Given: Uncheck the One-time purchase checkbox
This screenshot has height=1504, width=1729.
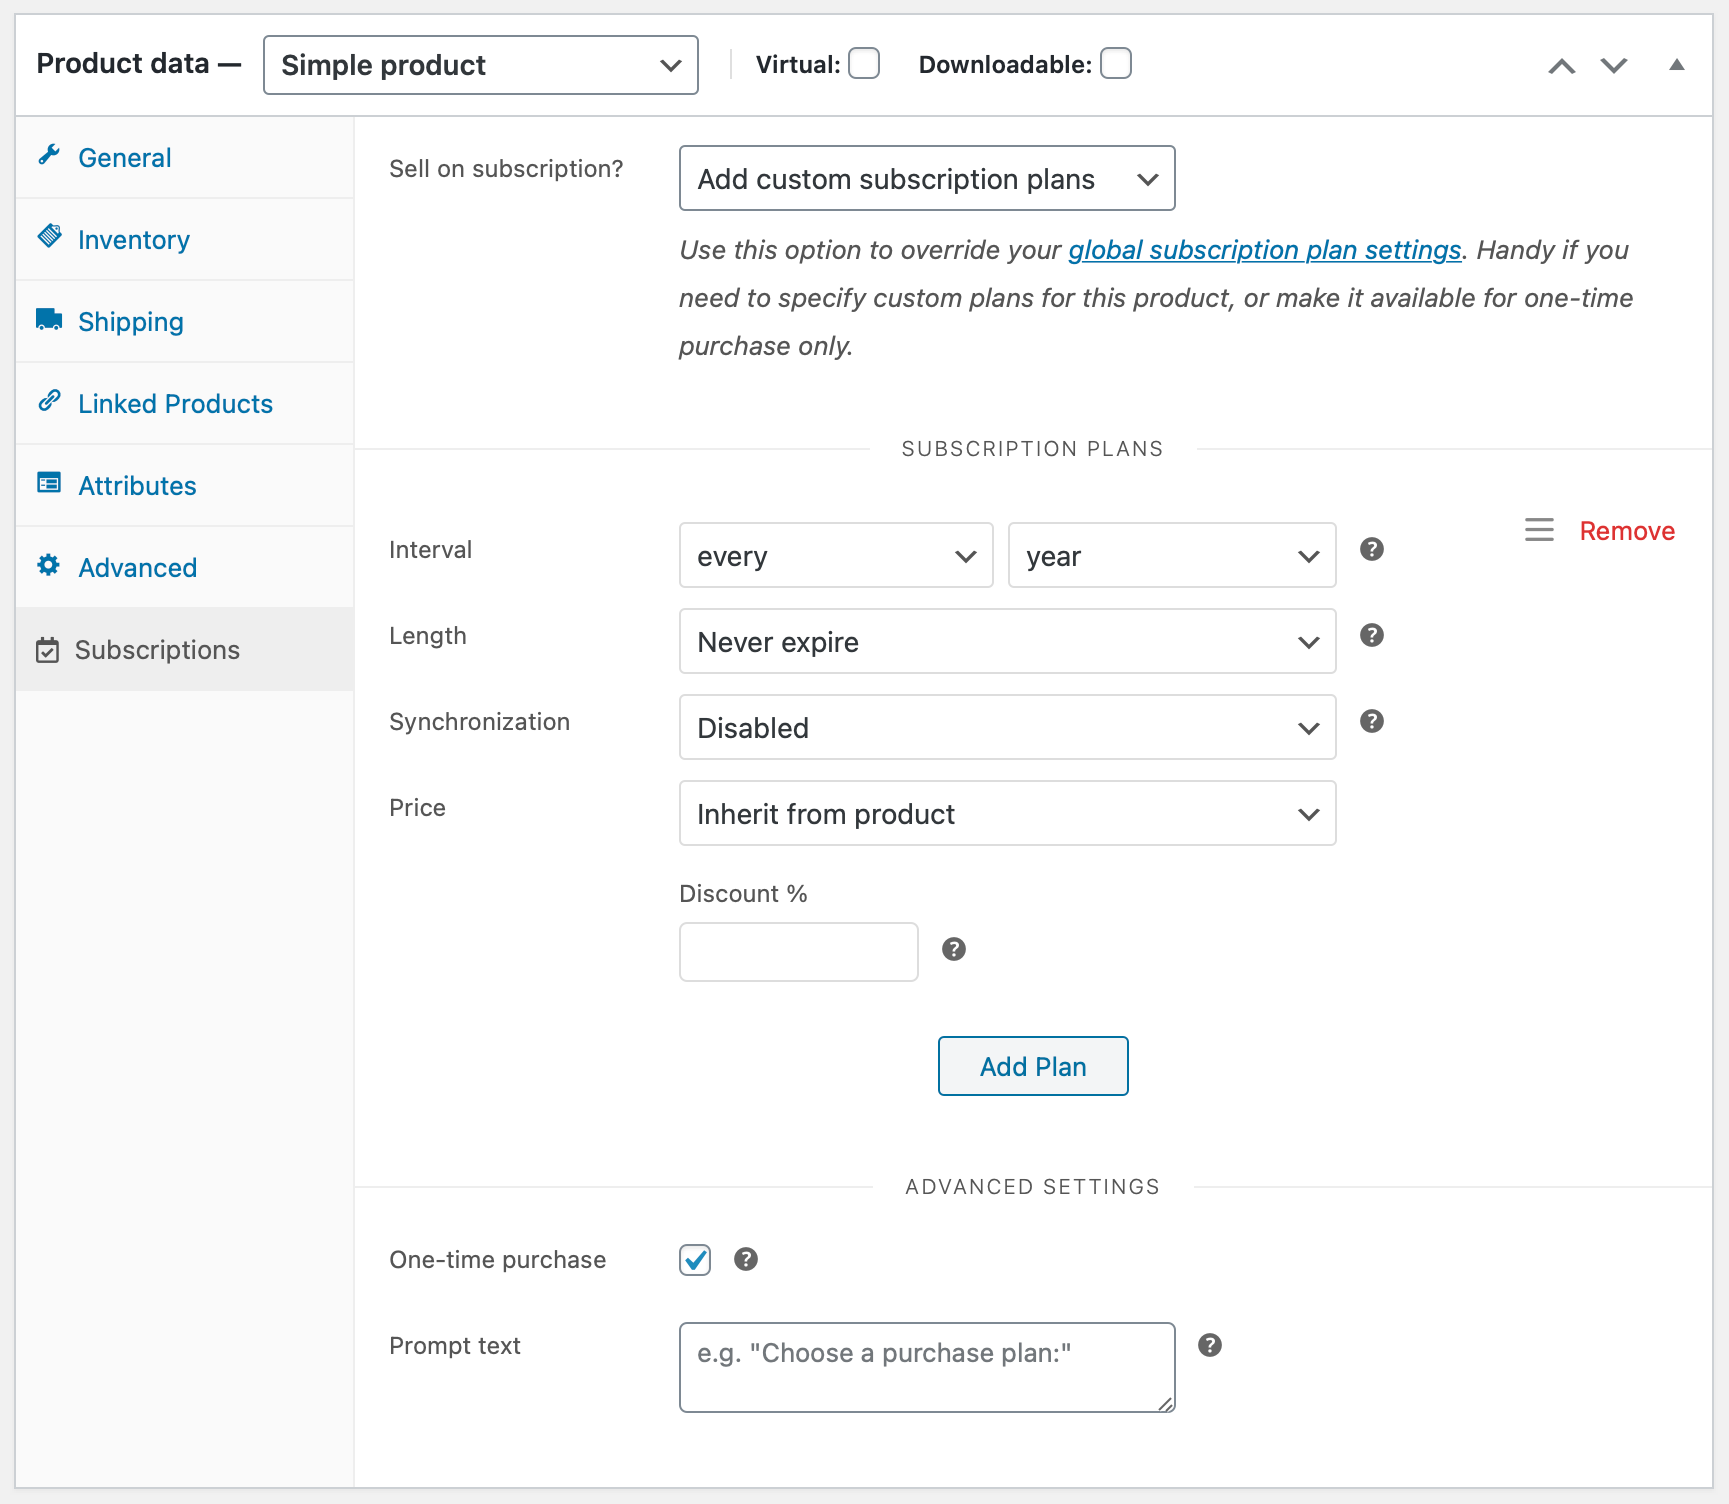Looking at the screenshot, I should click(x=695, y=1260).
